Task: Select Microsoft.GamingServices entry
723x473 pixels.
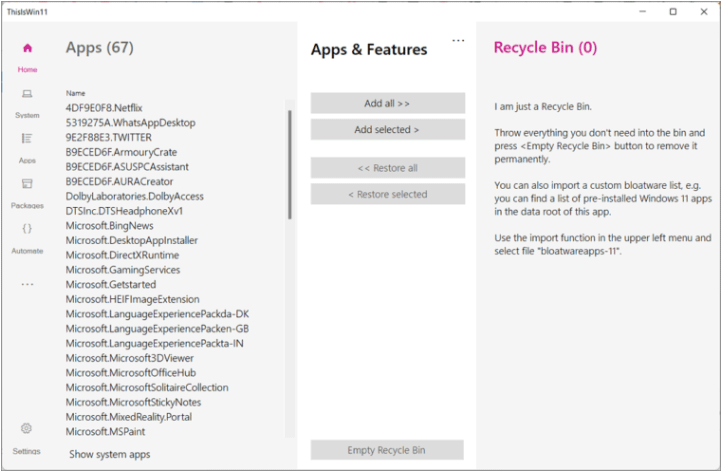Action: tap(123, 270)
